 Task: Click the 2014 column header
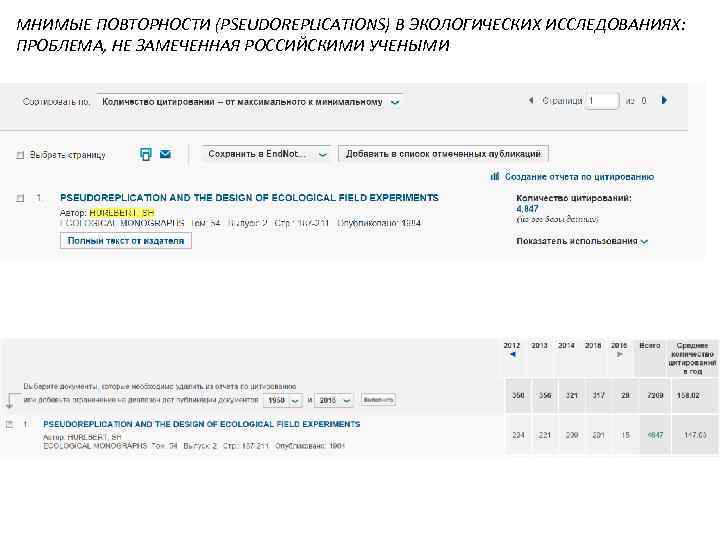coord(566,345)
